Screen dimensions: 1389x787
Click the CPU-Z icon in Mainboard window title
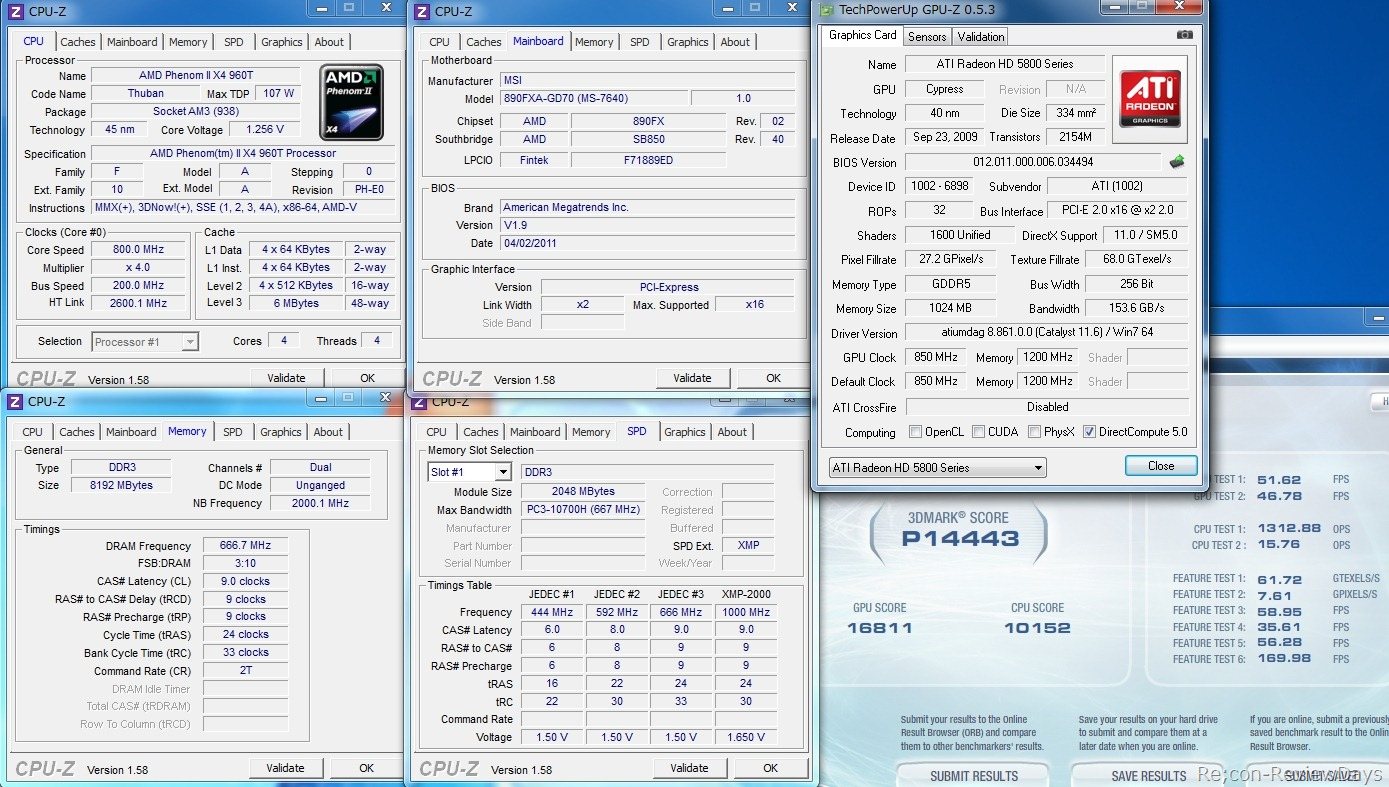click(x=421, y=12)
